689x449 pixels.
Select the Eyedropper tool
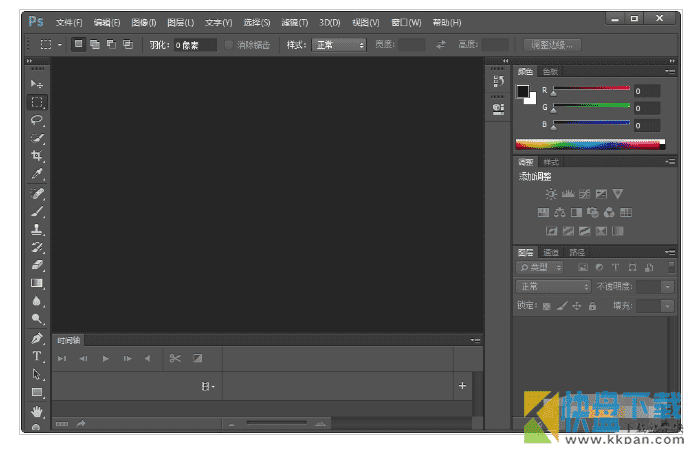(x=37, y=174)
